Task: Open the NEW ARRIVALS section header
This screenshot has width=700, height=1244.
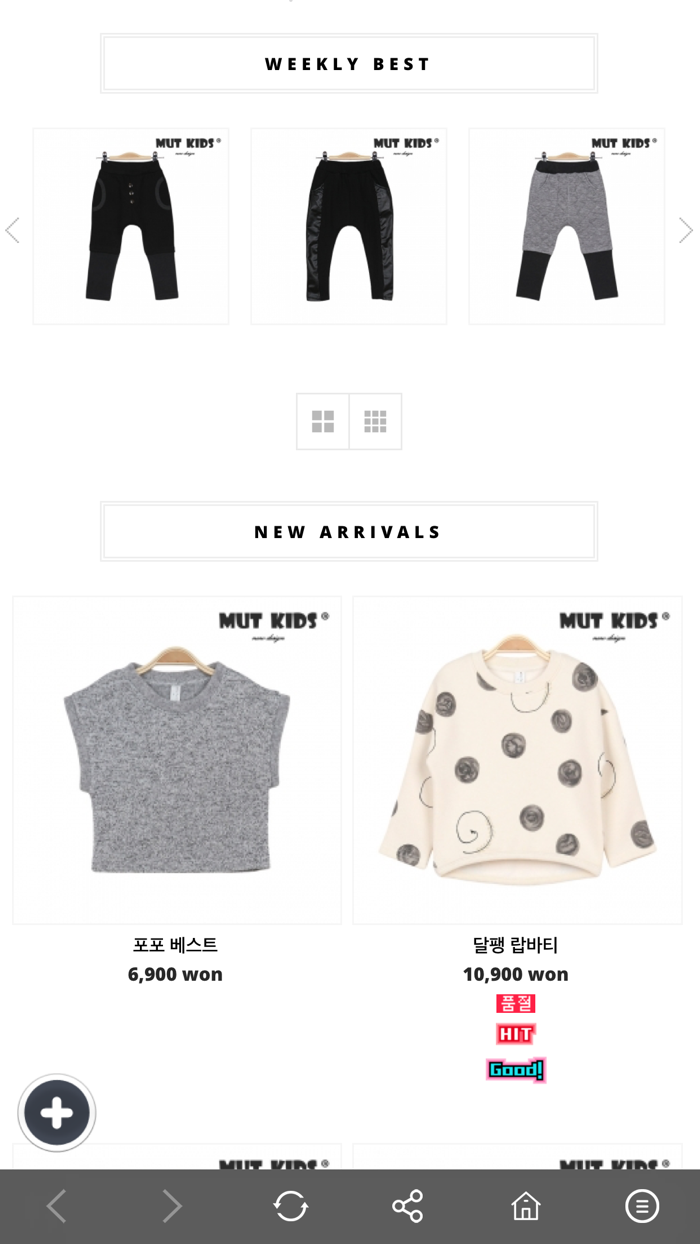Action: click(349, 532)
